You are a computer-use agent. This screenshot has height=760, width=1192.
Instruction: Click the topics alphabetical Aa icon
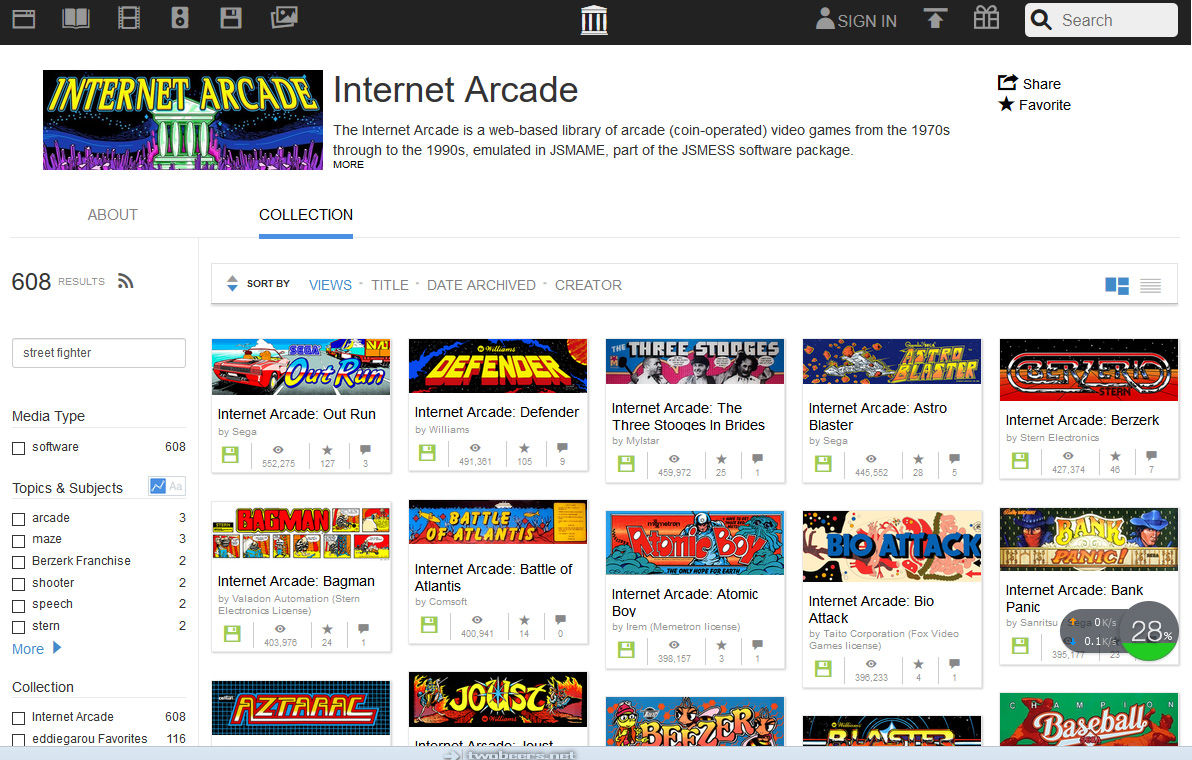176,486
